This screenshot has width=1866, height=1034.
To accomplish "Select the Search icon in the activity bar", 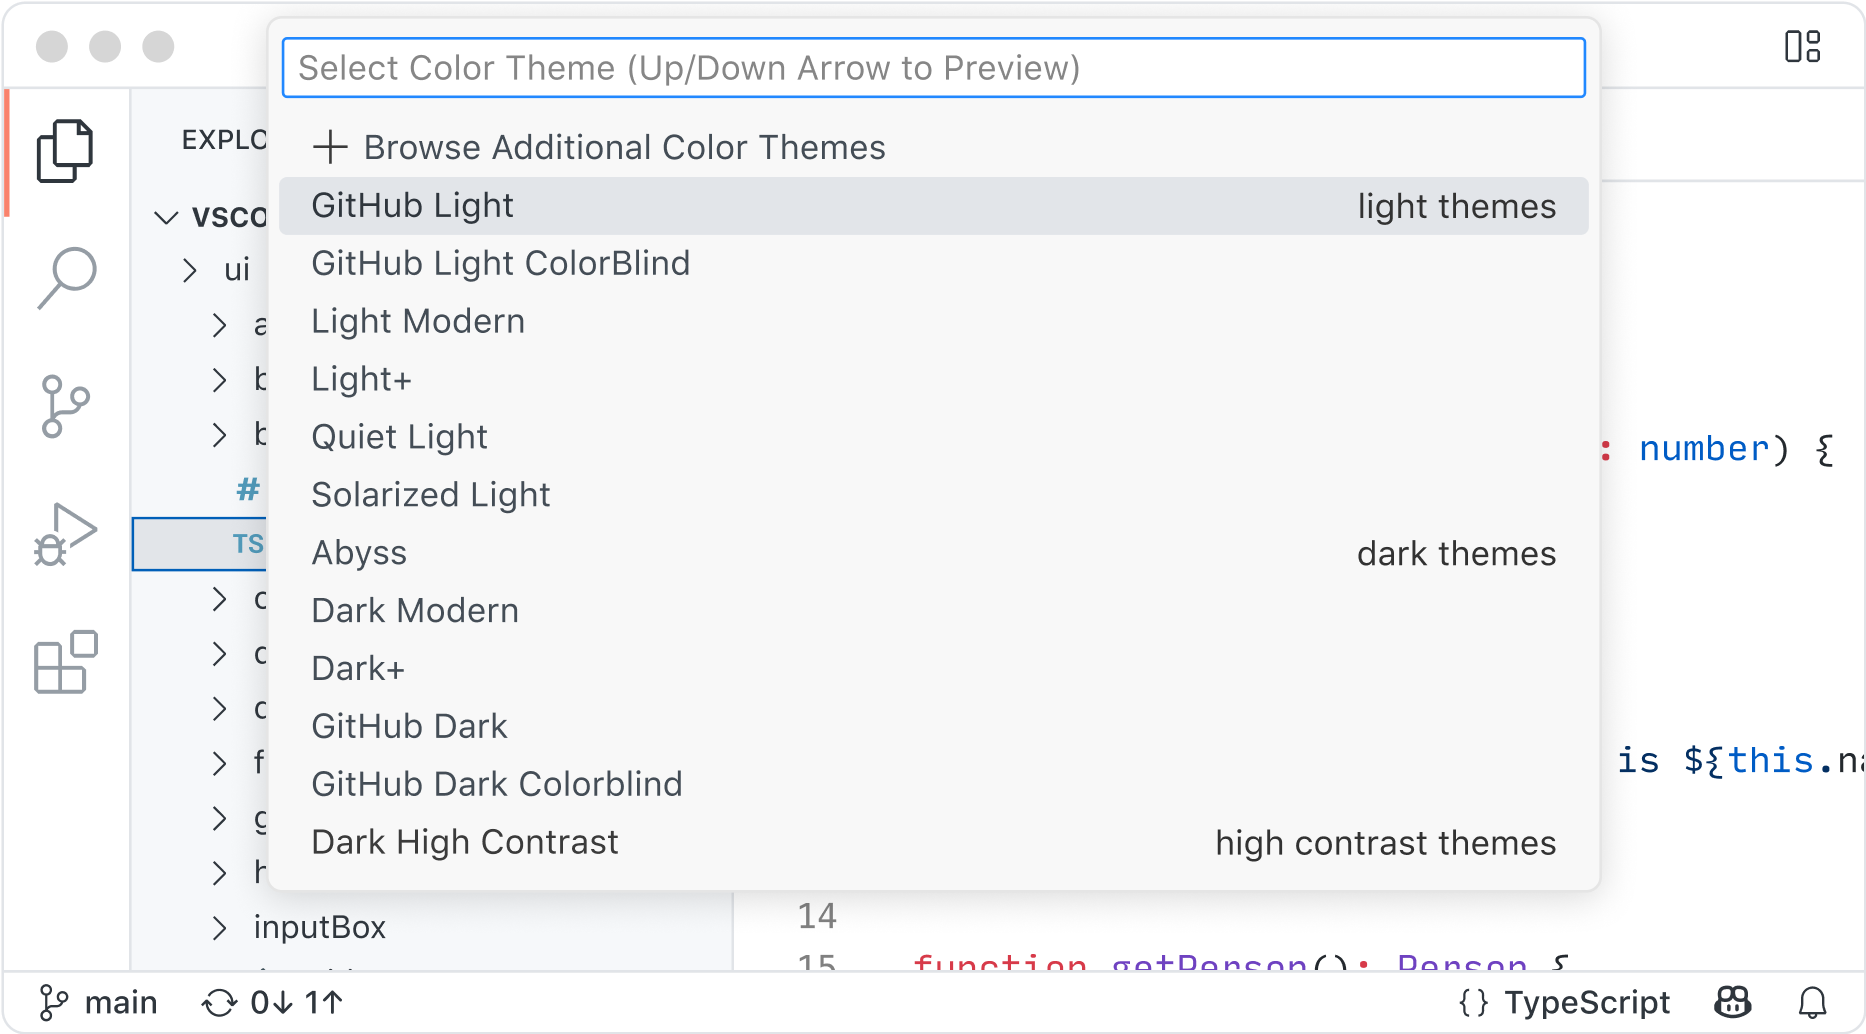I will (65, 278).
